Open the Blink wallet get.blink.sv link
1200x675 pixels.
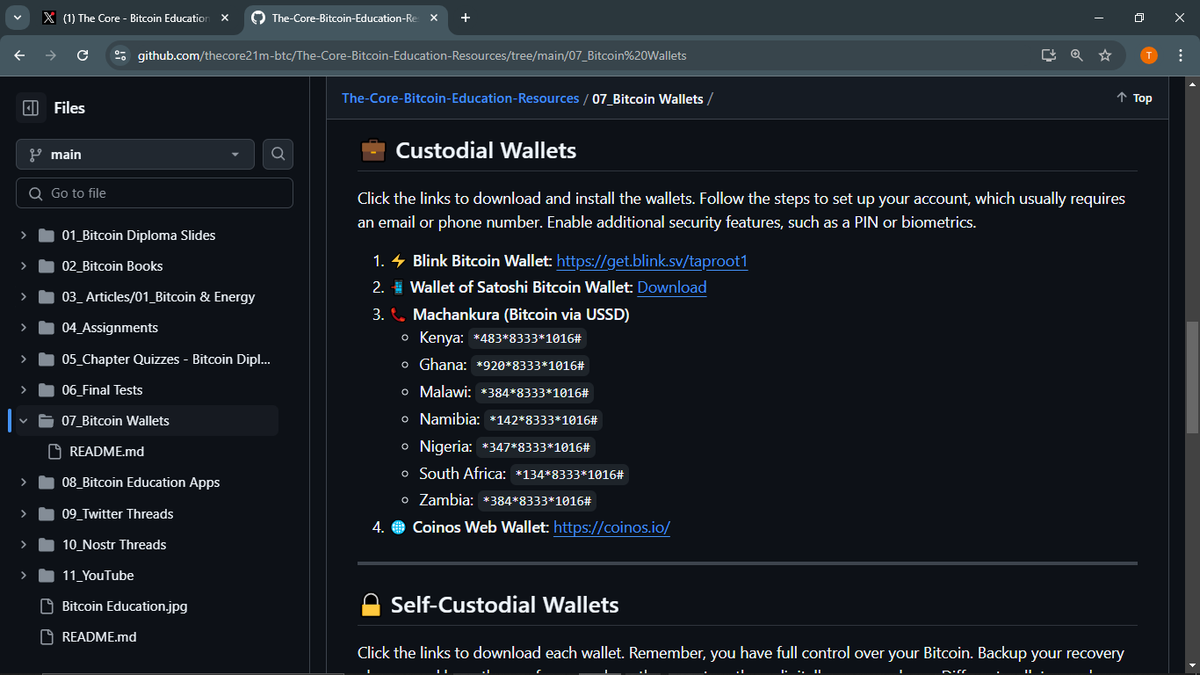(x=652, y=261)
